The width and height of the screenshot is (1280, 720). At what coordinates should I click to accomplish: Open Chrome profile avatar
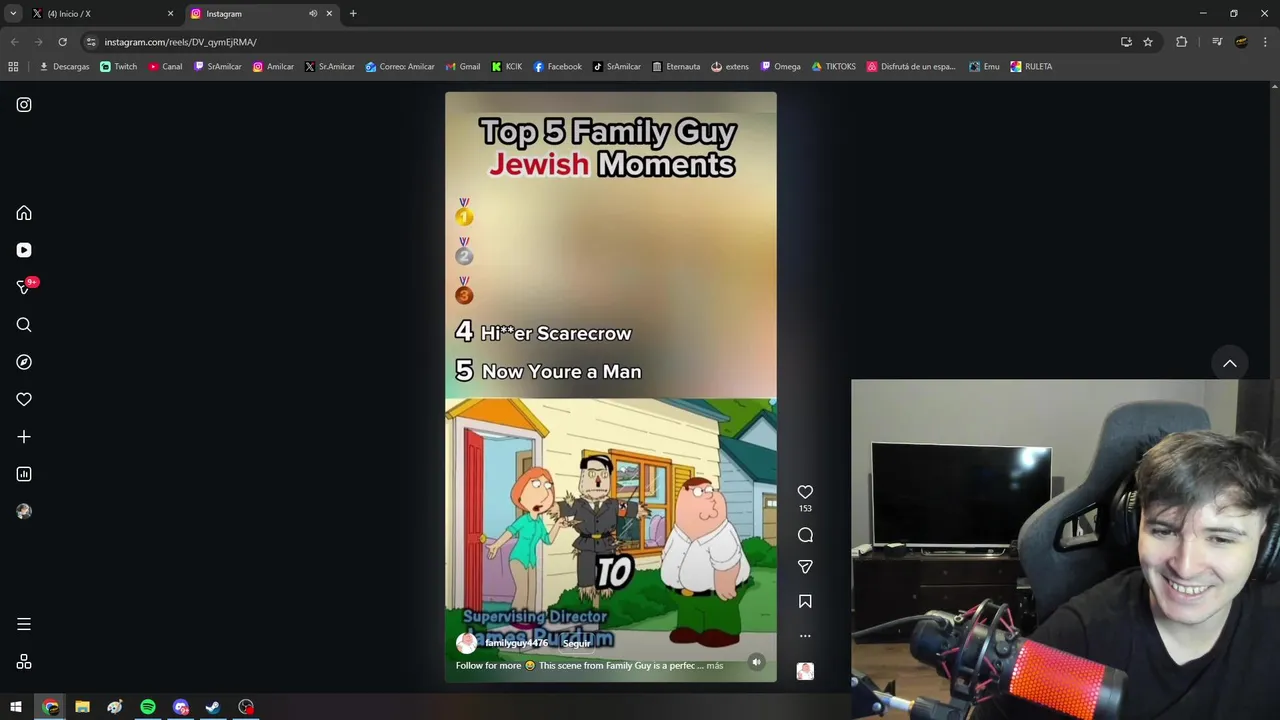(x=1241, y=42)
